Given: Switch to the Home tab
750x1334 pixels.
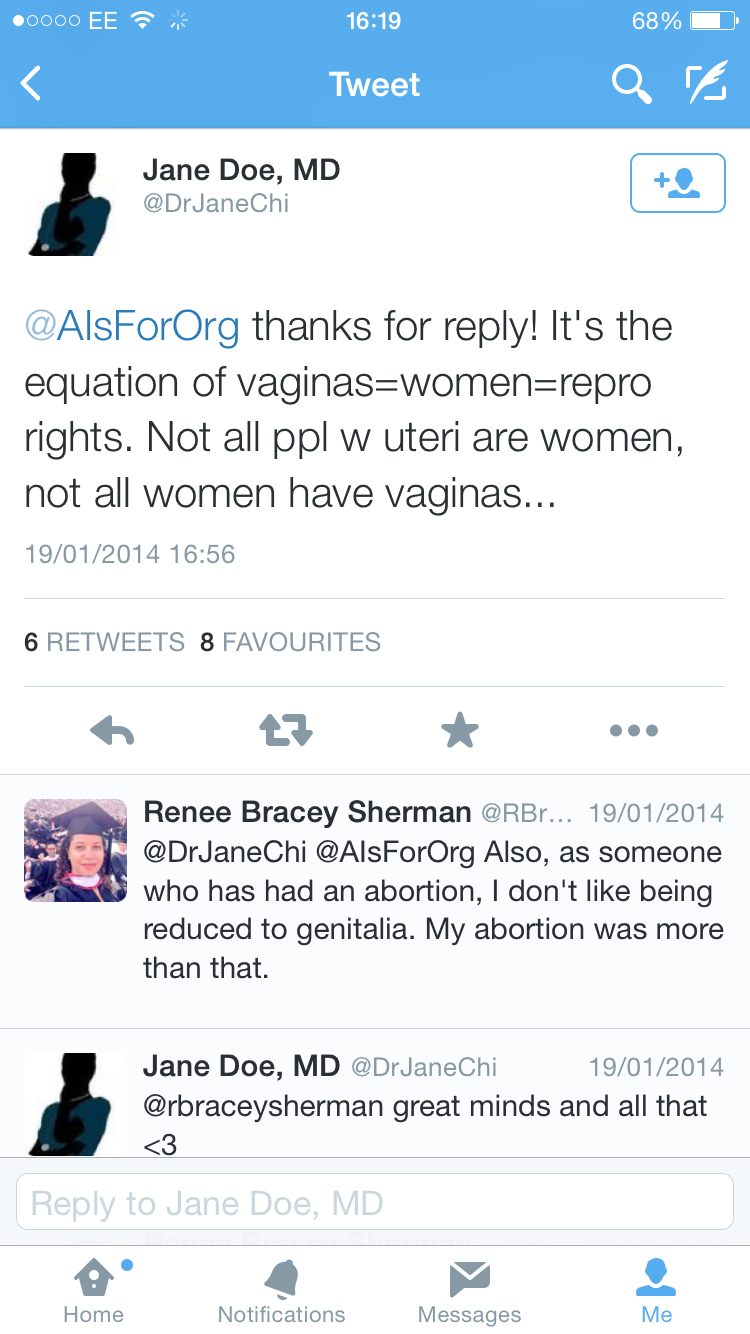Looking at the screenshot, I should (93, 1290).
